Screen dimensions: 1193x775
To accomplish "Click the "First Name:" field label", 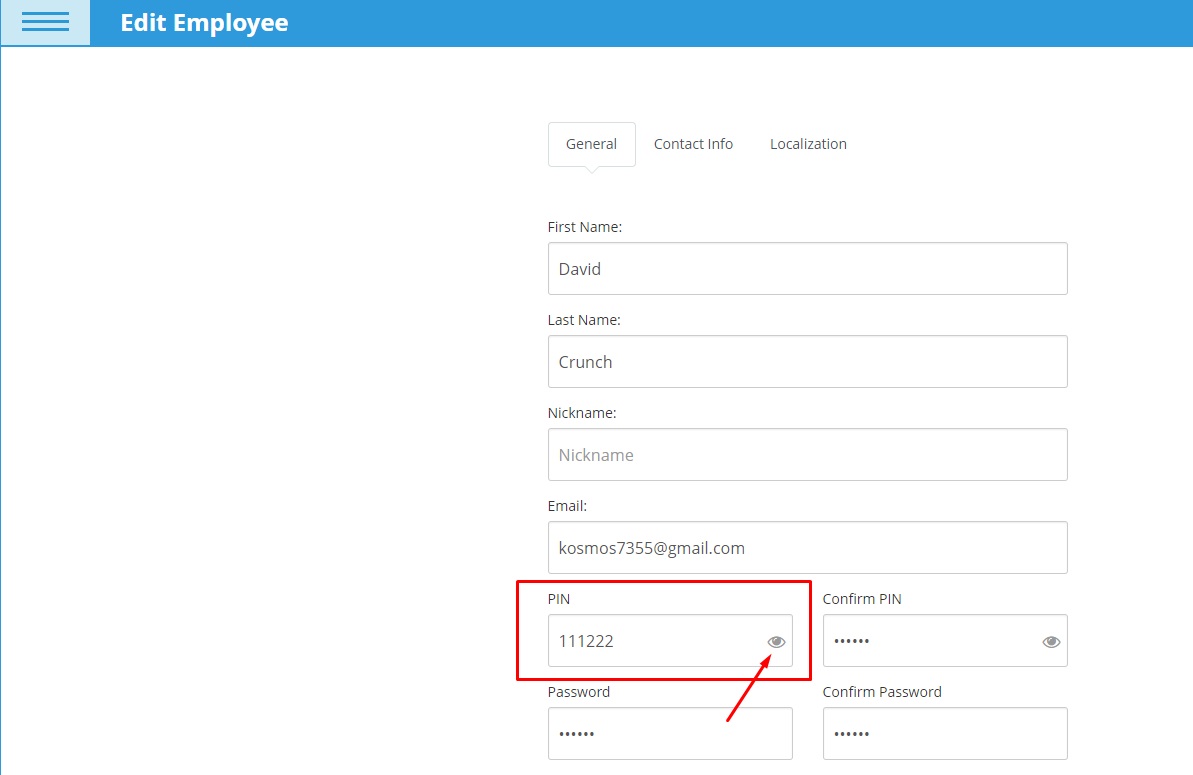I will (x=585, y=227).
